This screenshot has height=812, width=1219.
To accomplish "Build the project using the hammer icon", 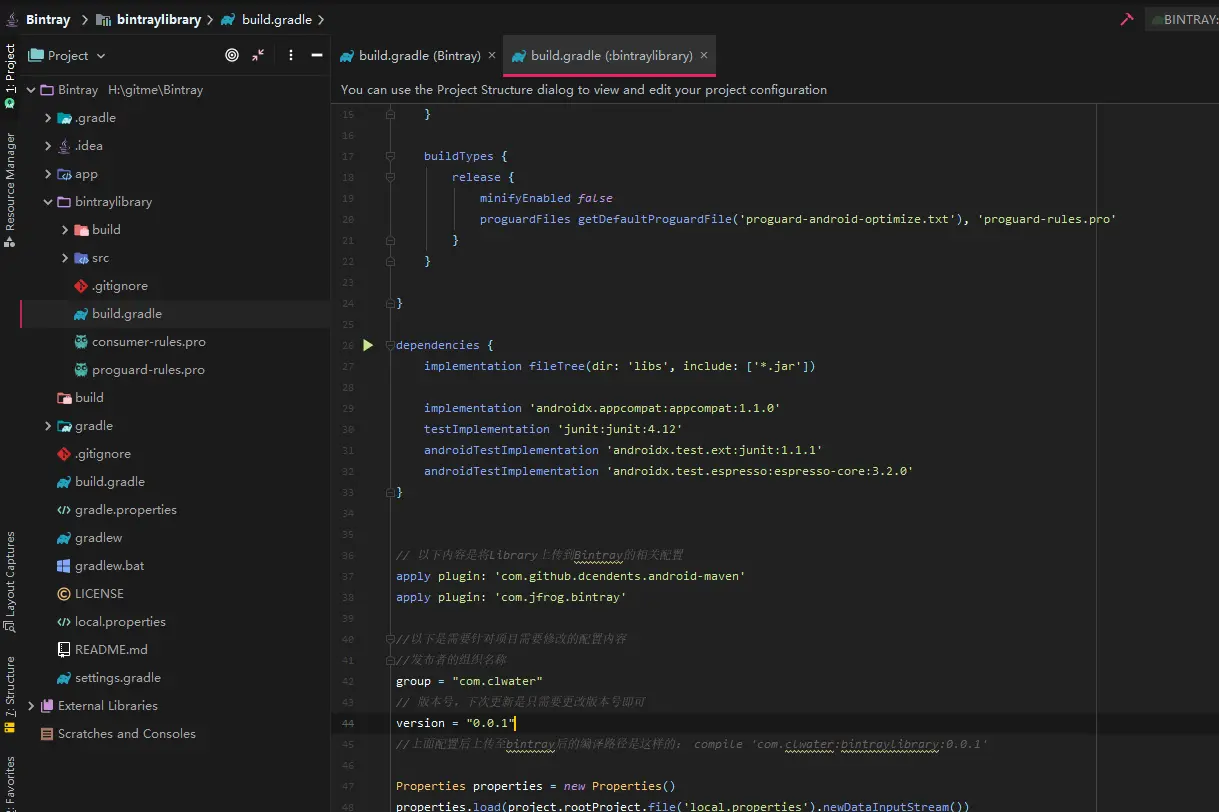I will 1126,18.
